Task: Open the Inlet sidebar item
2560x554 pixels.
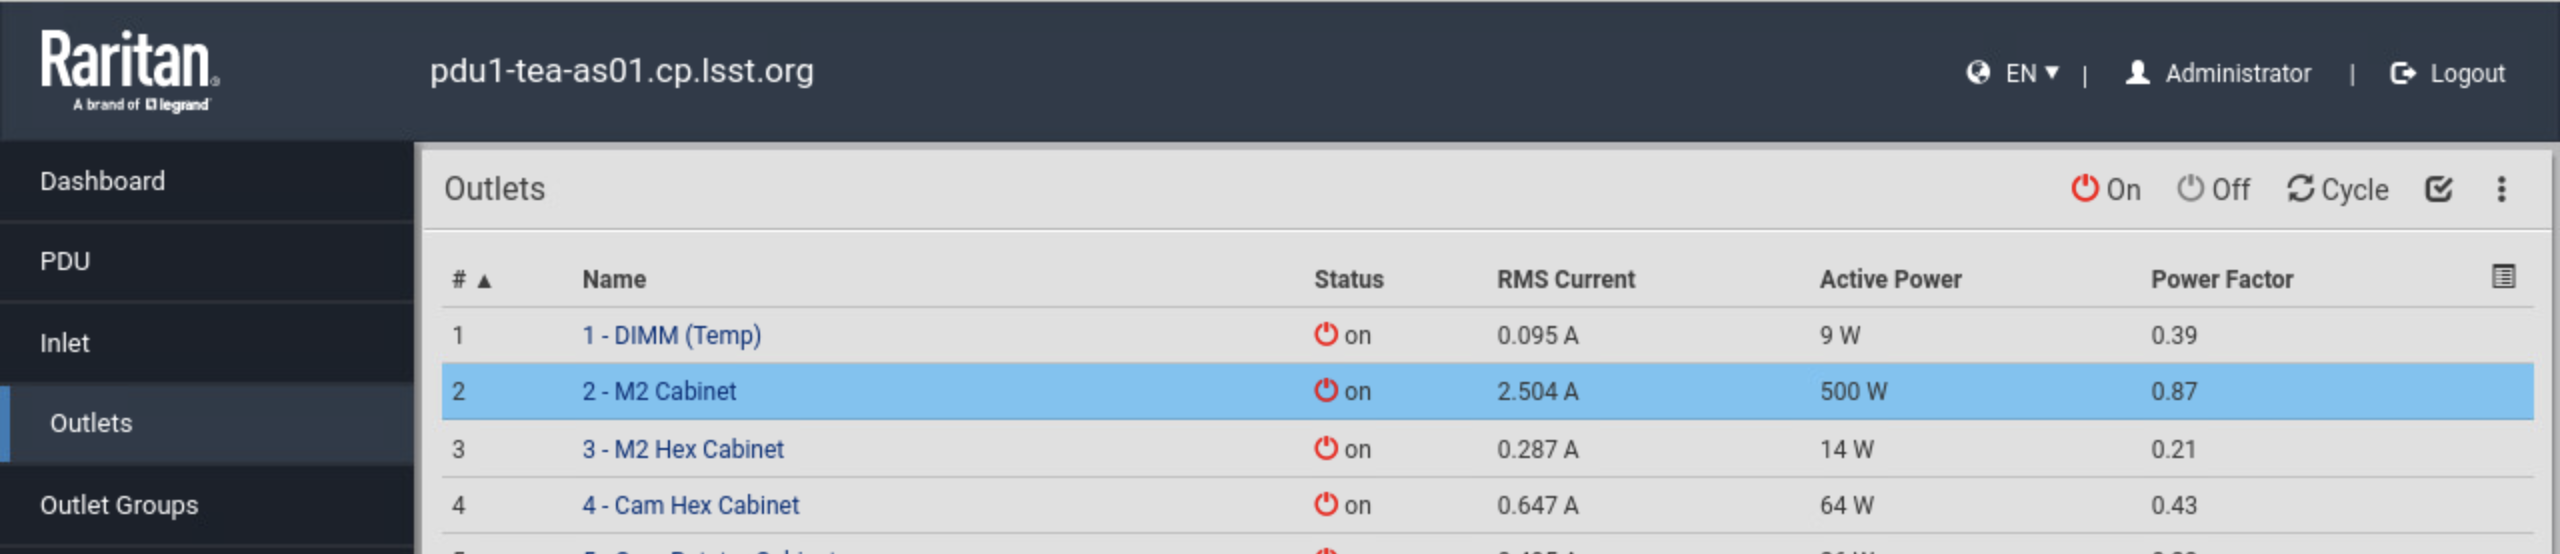Action: (x=65, y=343)
